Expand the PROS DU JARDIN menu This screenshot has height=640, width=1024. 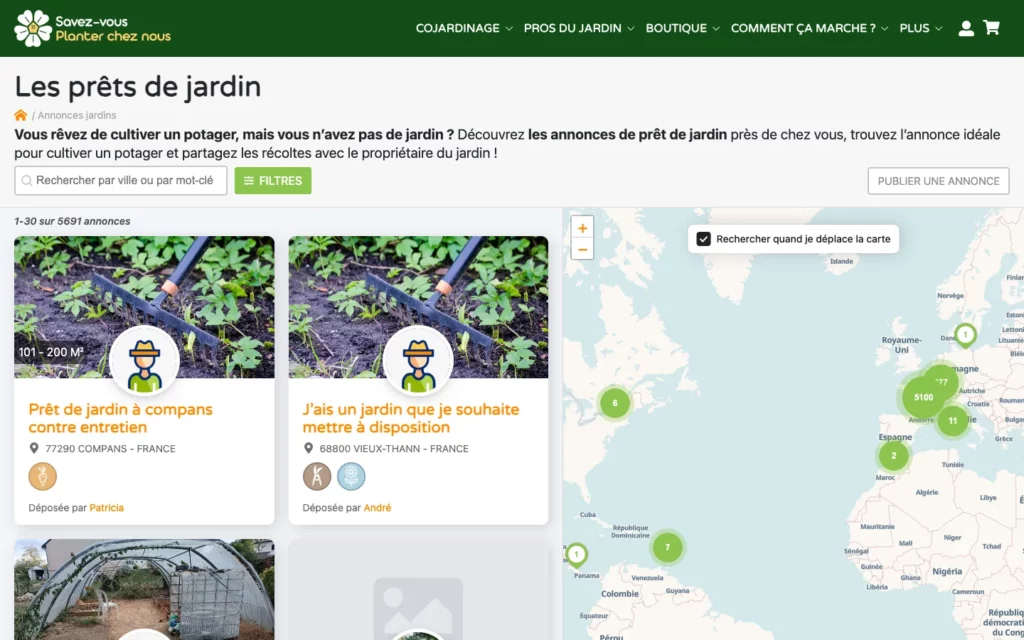point(579,28)
